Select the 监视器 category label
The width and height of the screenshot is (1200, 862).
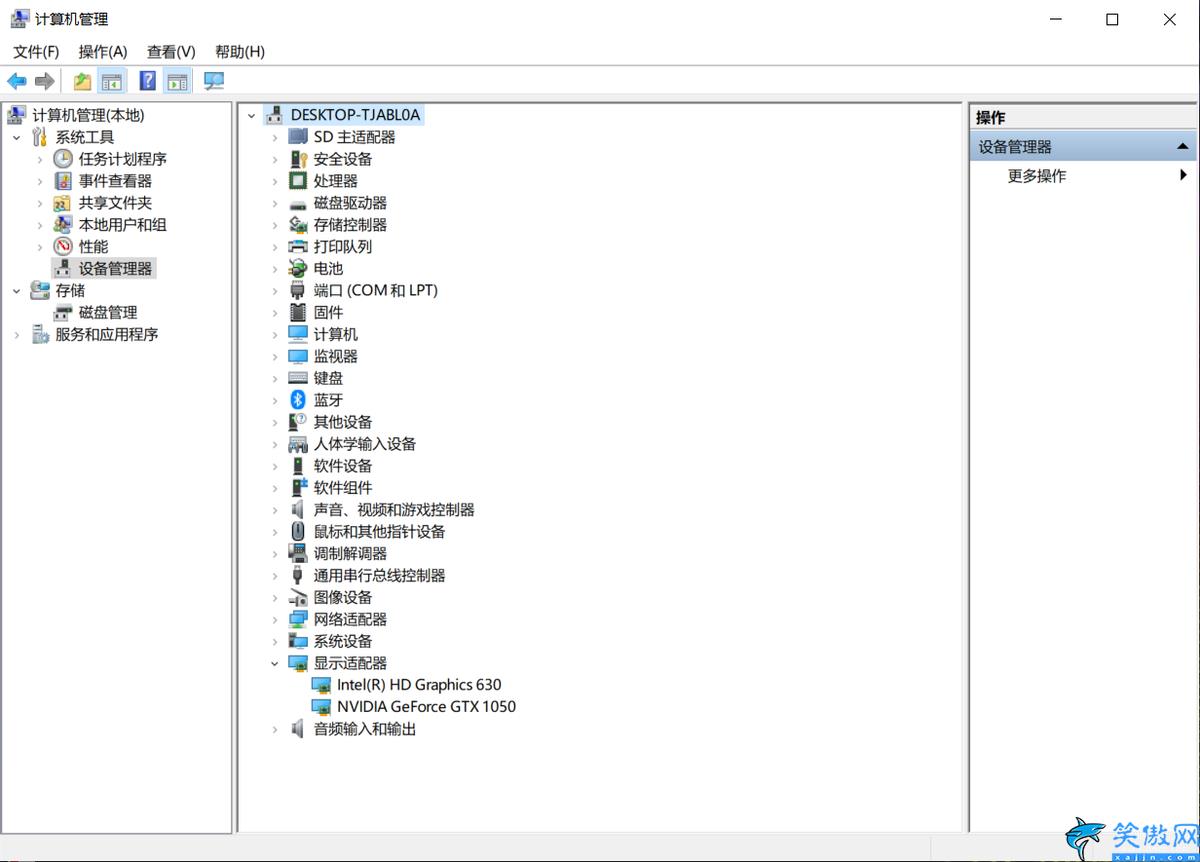335,356
